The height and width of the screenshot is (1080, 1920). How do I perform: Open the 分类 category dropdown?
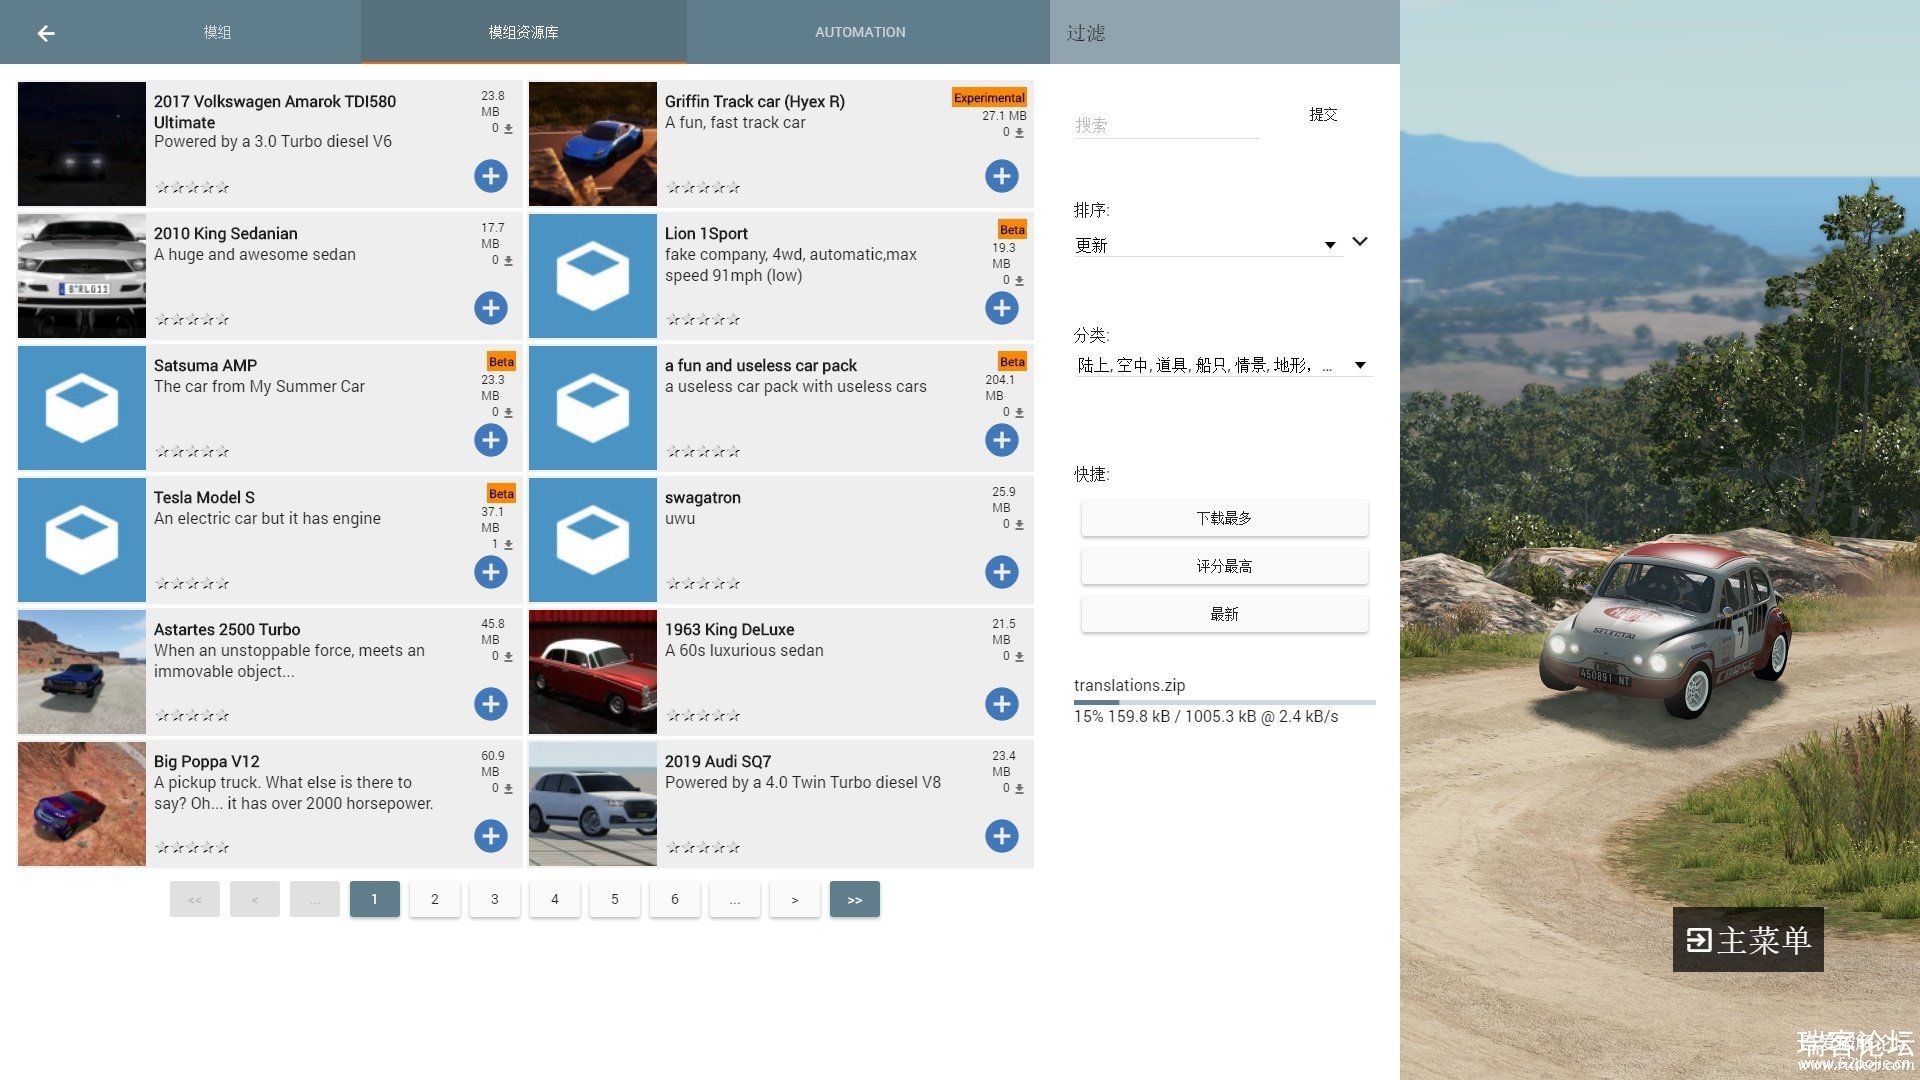click(x=1222, y=365)
